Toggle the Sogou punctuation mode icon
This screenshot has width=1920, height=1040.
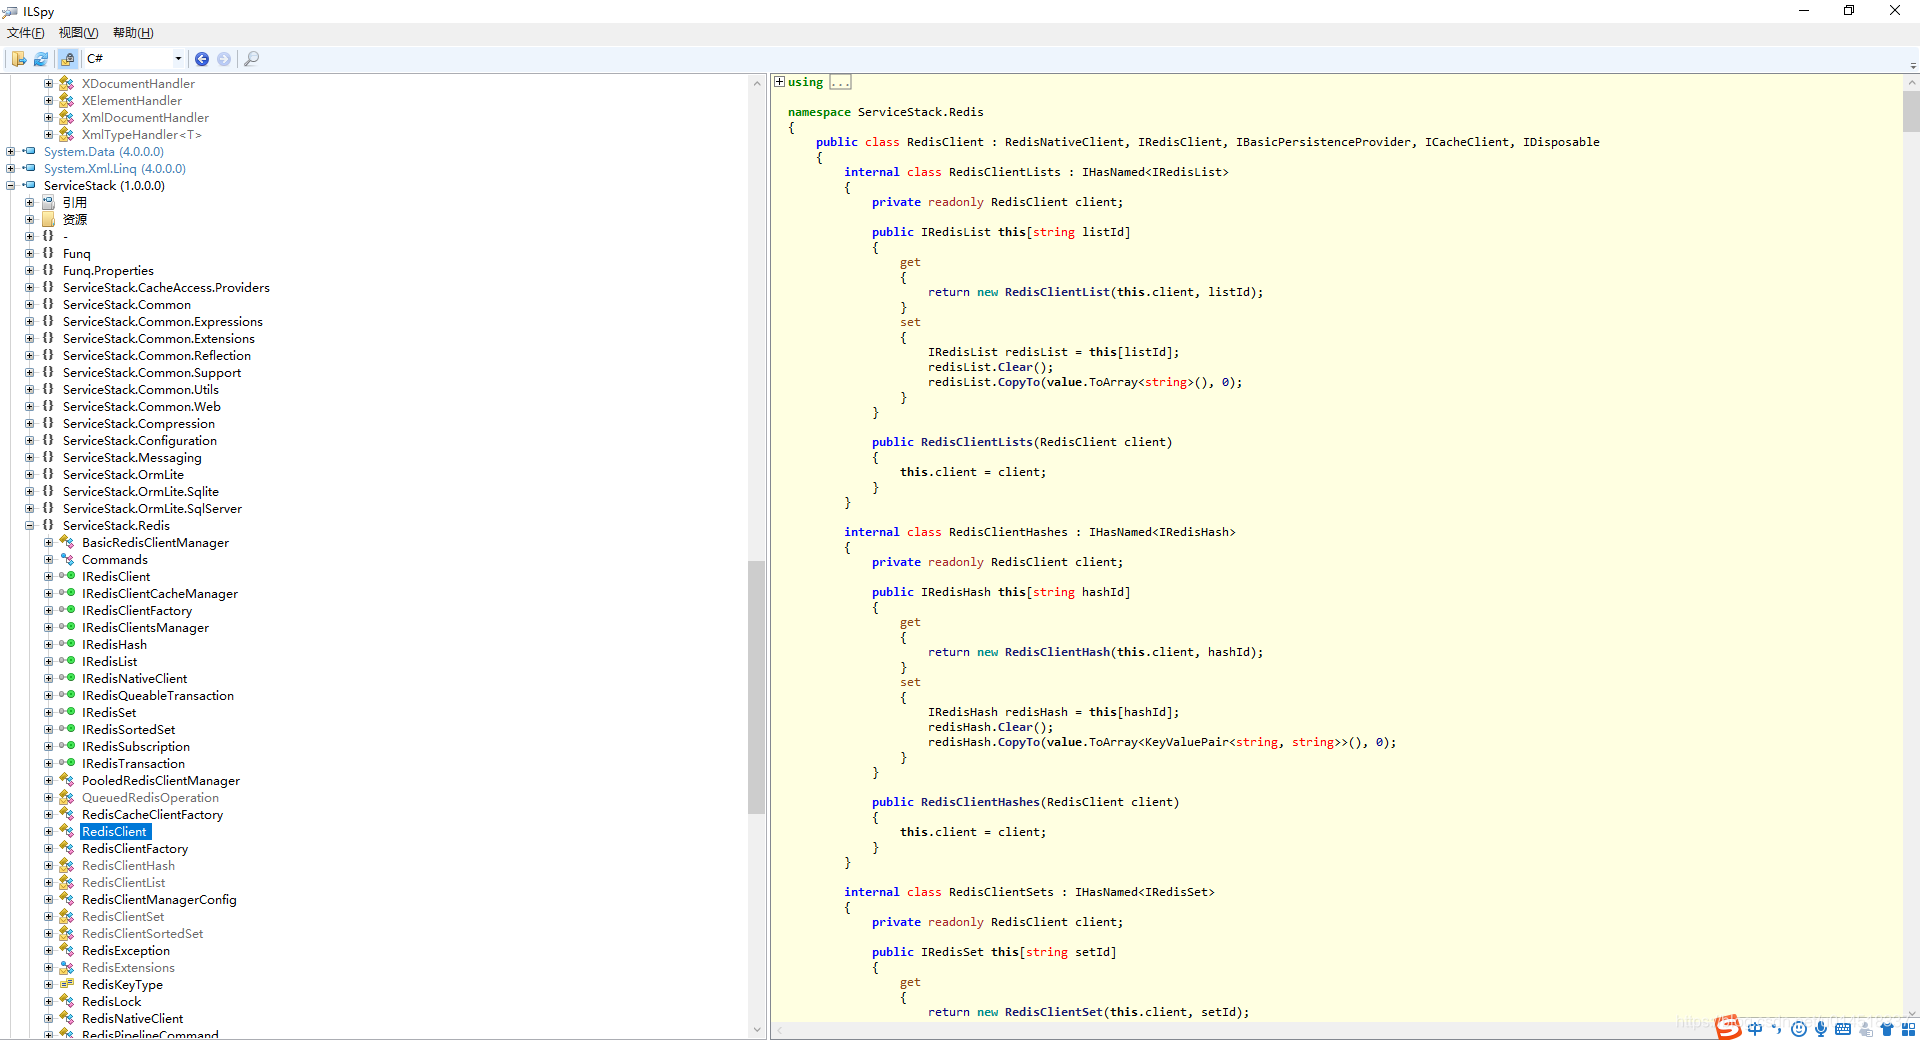tap(1777, 1029)
